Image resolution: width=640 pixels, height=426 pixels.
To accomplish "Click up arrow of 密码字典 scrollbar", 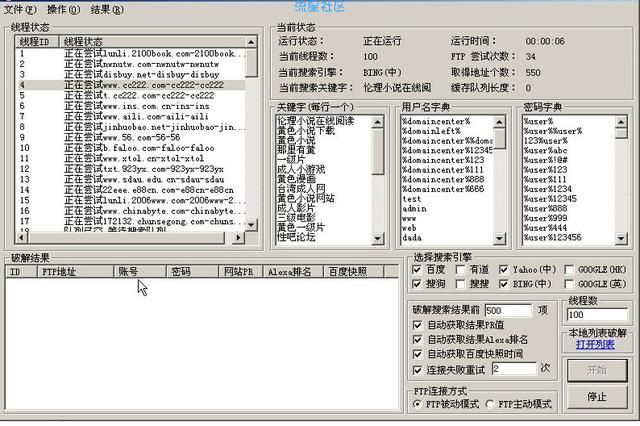I will (x=621, y=122).
